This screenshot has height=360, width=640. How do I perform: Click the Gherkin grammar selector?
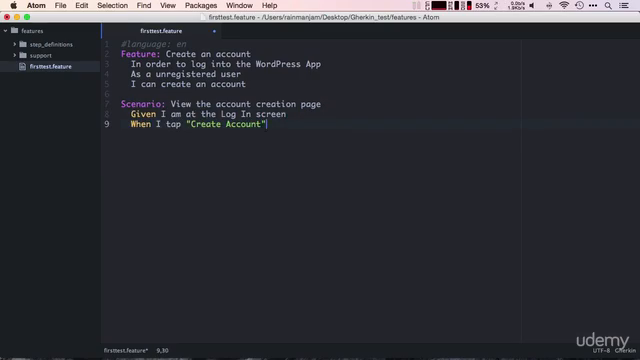(x=625, y=351)
